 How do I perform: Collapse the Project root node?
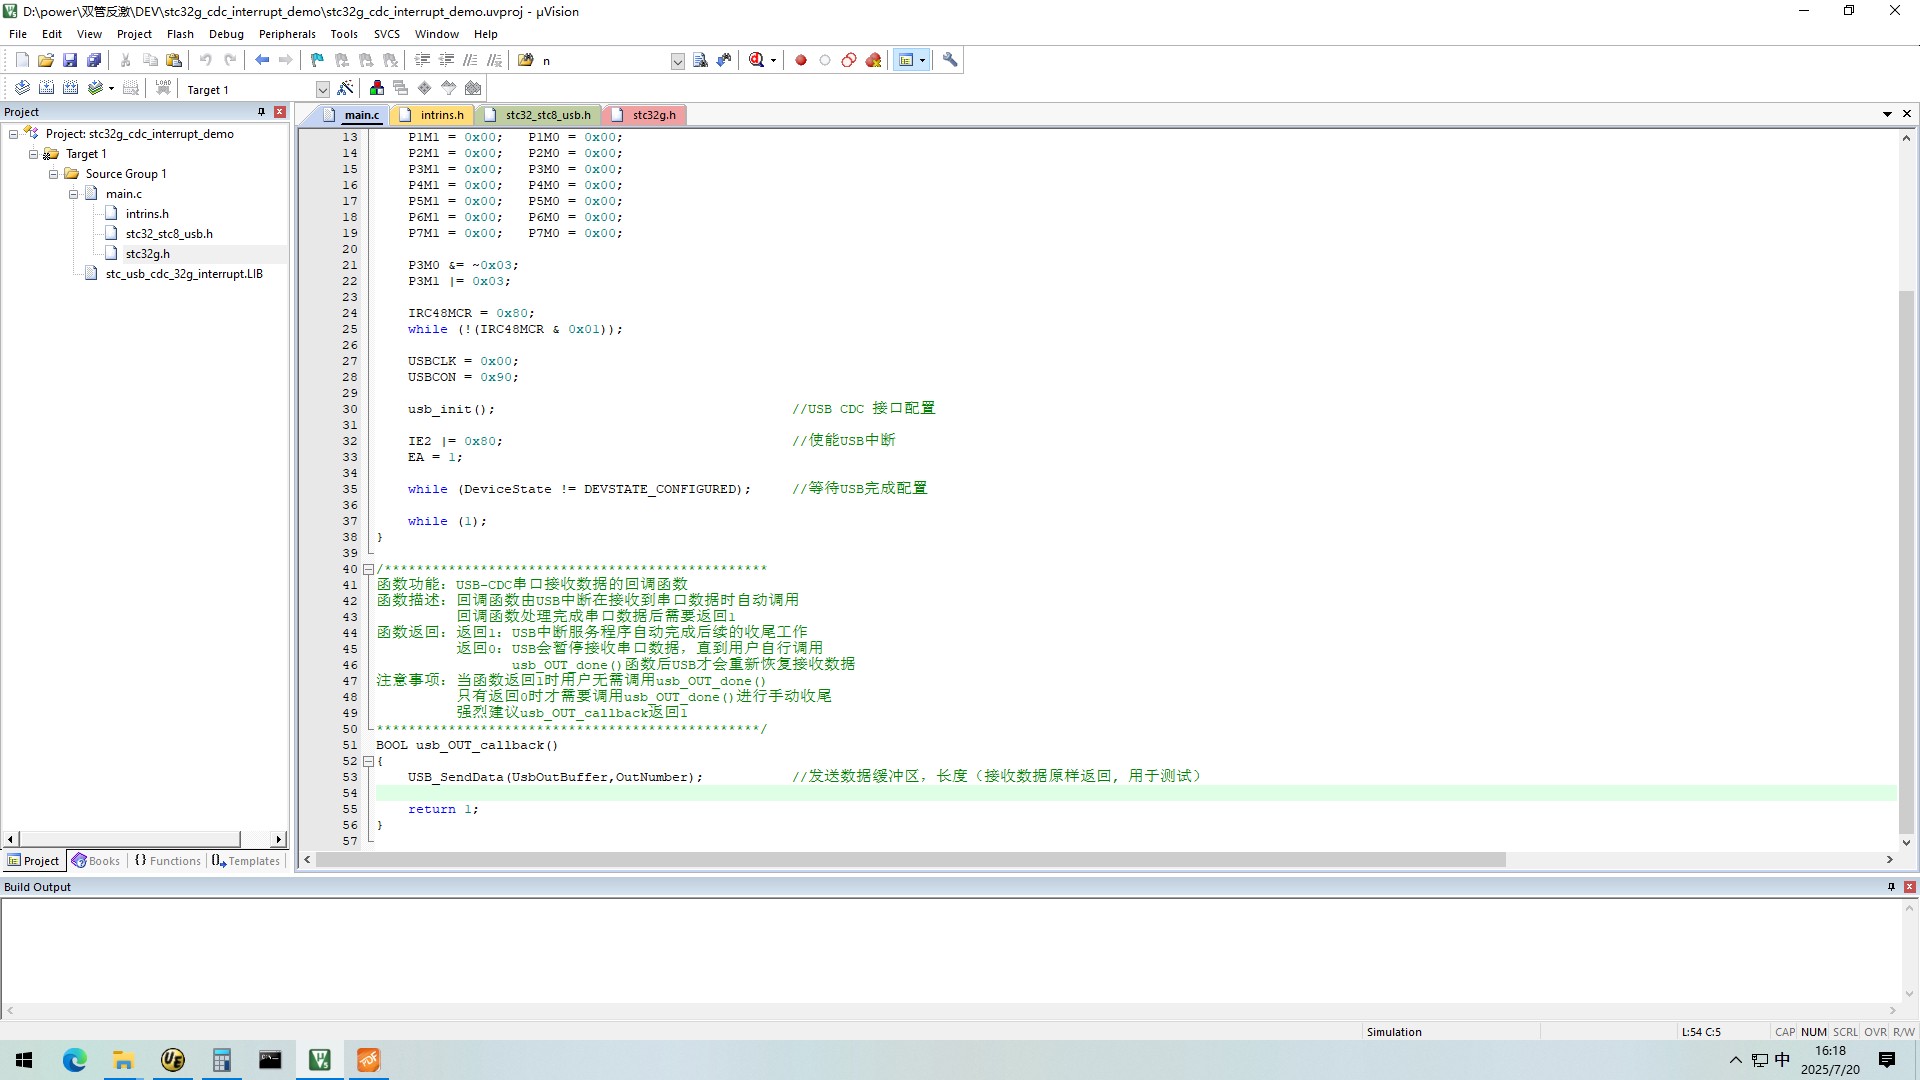pyautogui.click(x=14, y=134)
